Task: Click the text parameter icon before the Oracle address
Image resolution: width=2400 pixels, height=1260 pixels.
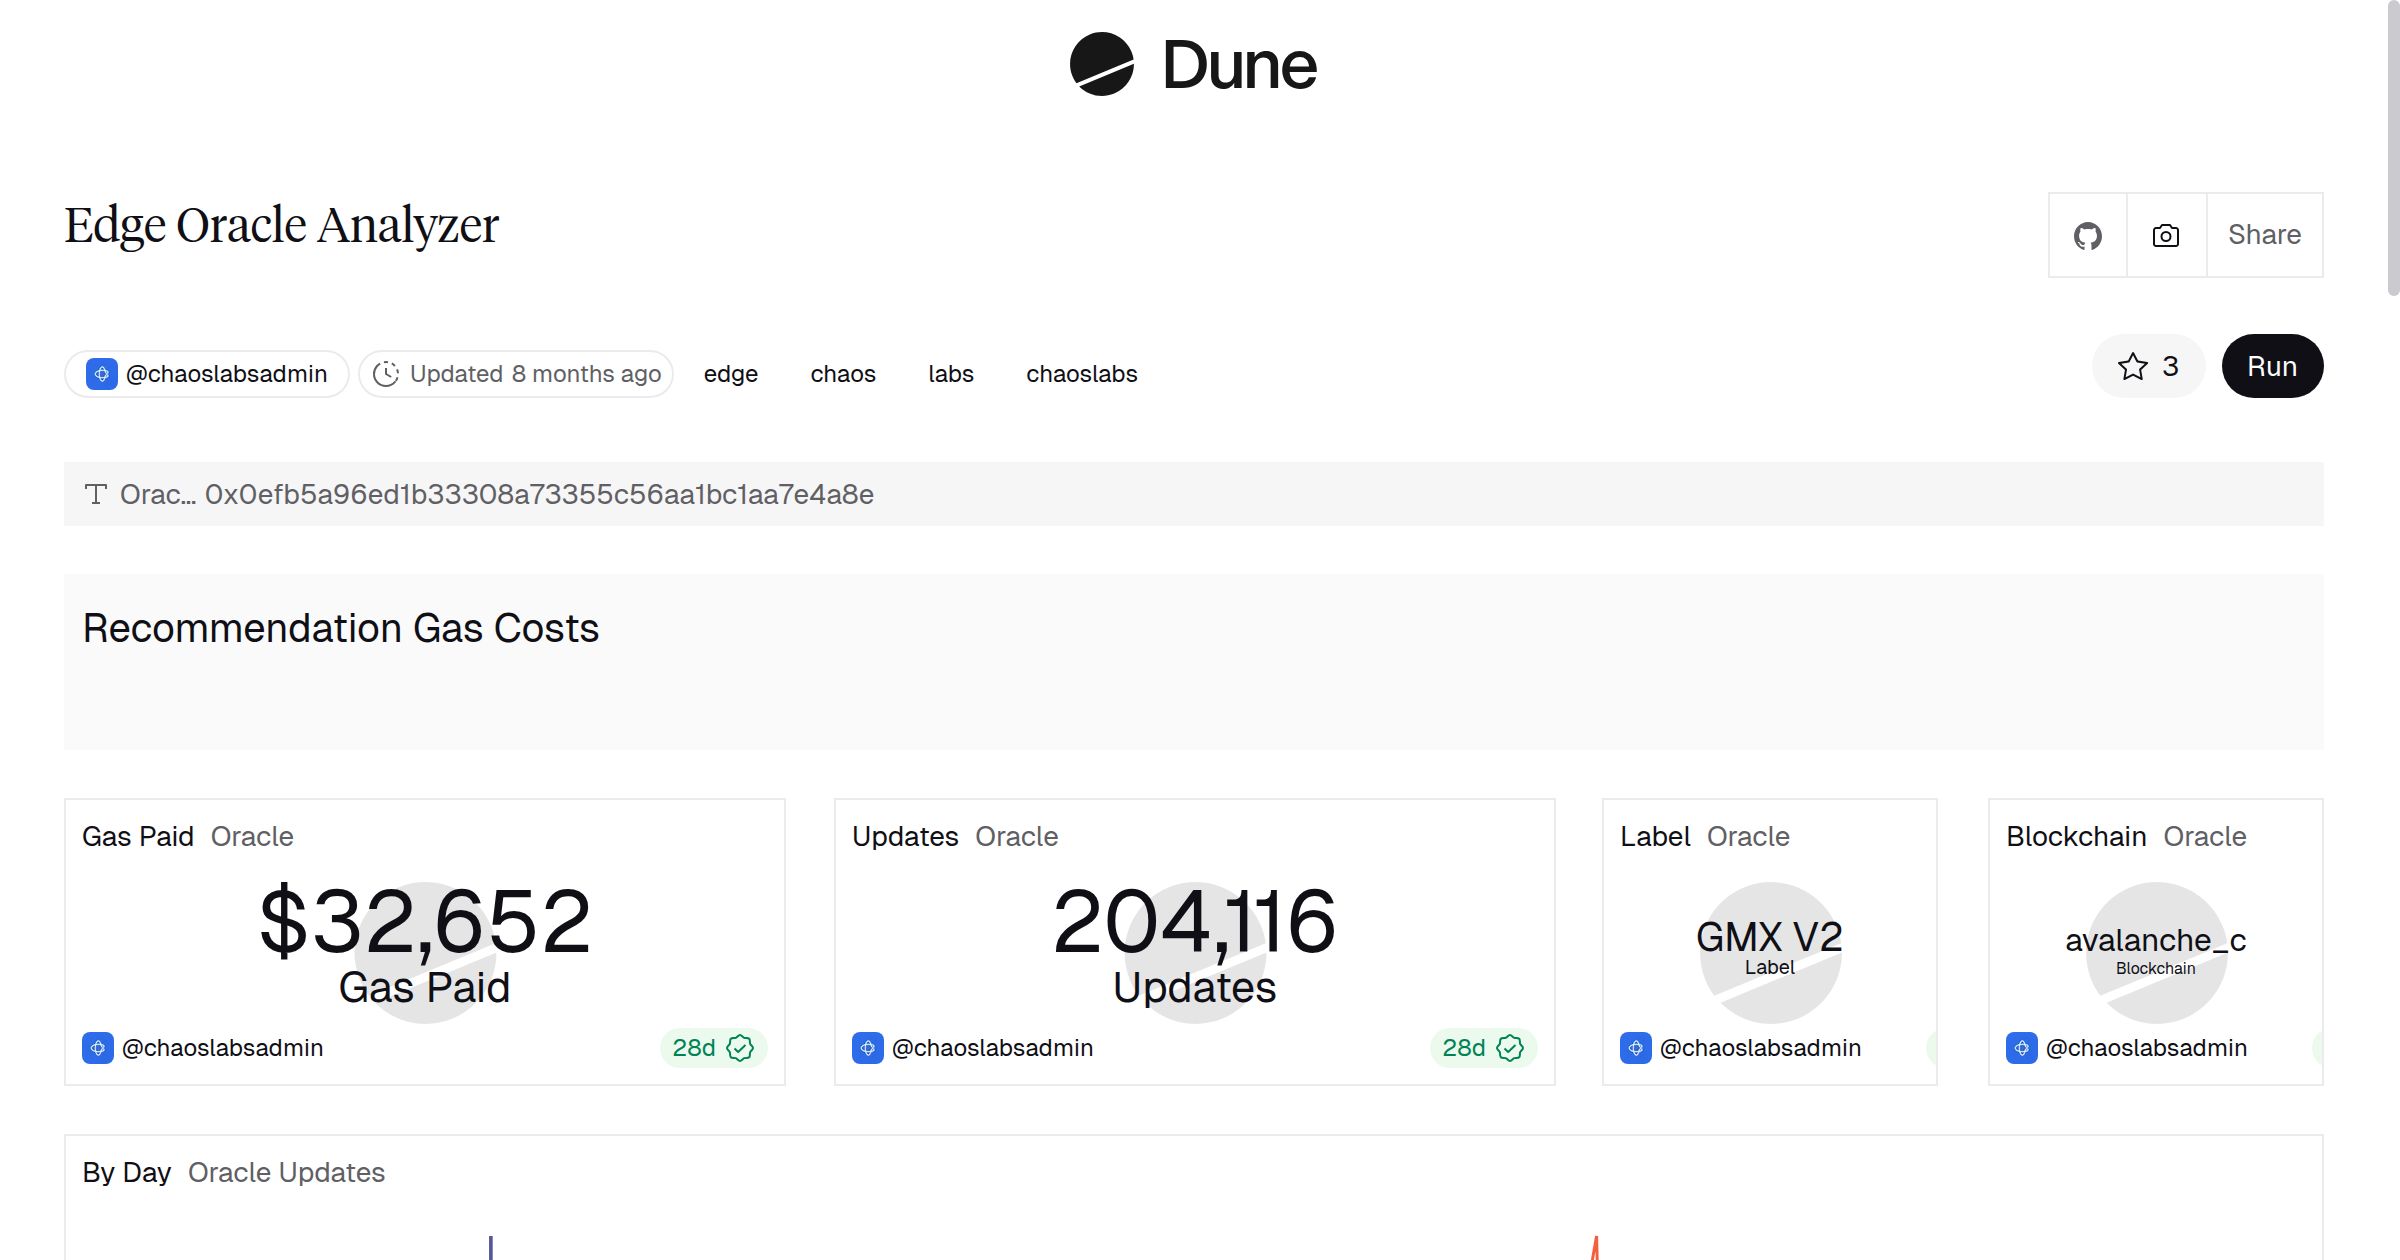Action: point(95,493)
